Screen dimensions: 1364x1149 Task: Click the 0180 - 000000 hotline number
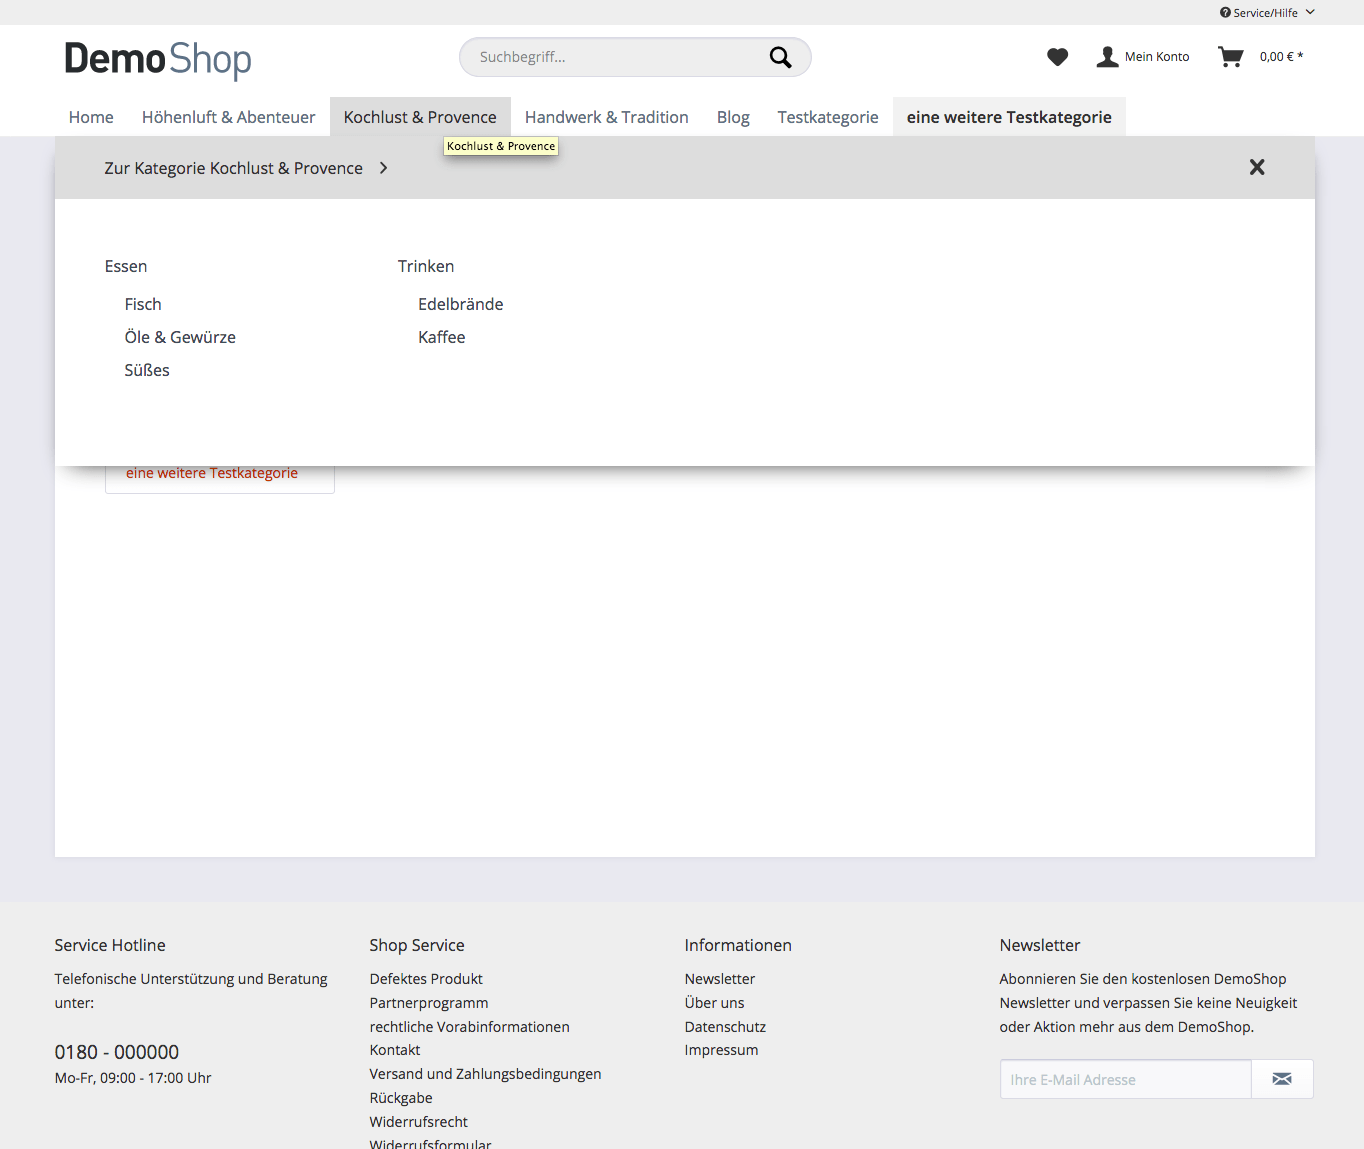tap(117, 1052)
